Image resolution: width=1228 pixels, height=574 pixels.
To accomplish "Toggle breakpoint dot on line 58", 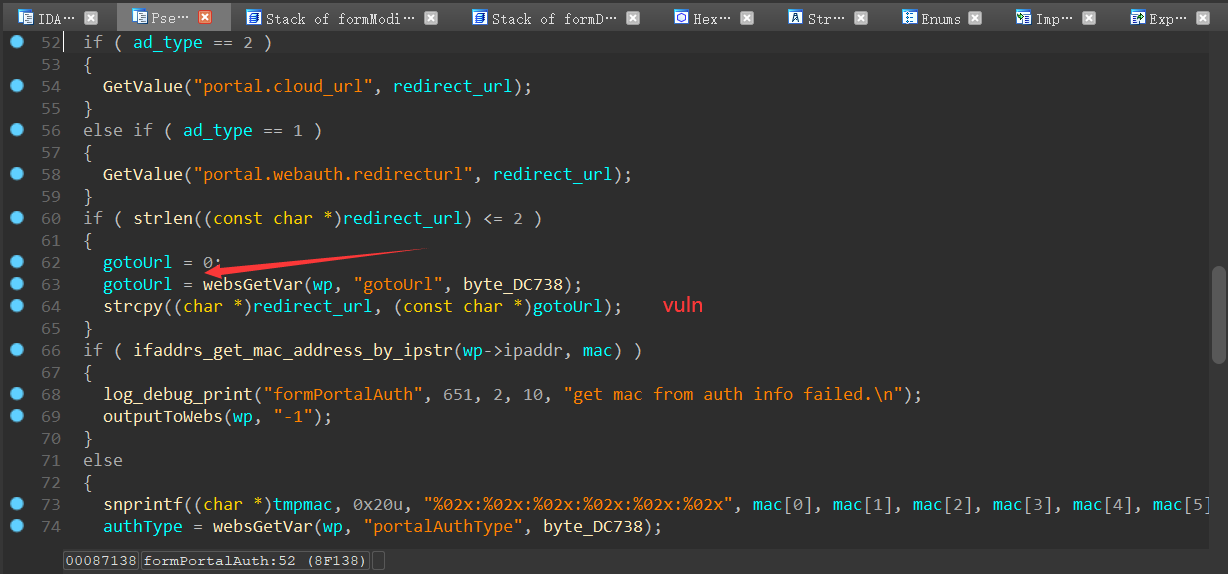I will [17, 173].
